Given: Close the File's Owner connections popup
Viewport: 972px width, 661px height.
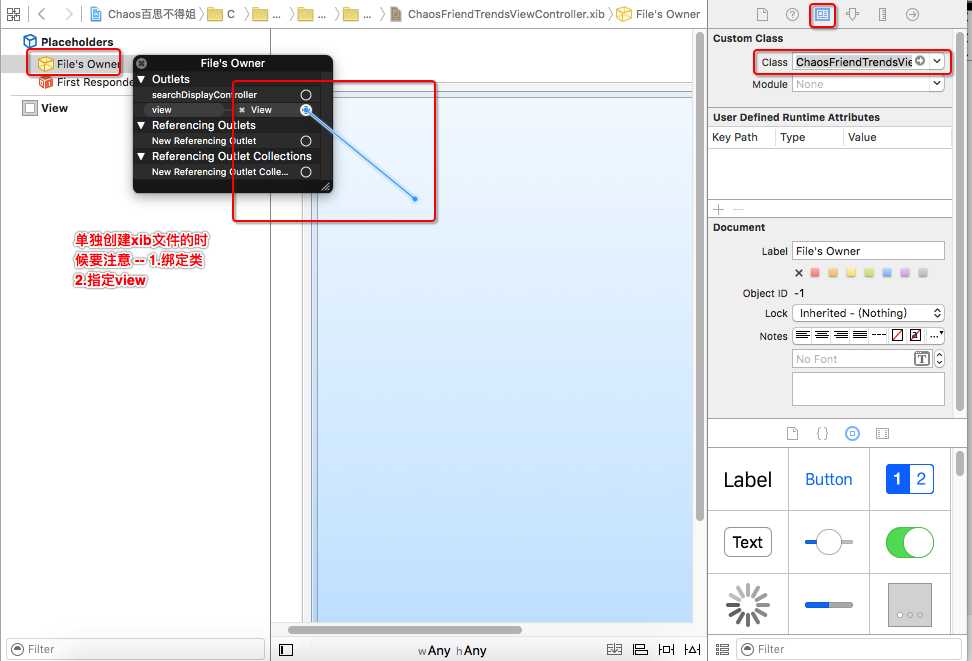Looking at the screenshot, I should pos(141,63).
